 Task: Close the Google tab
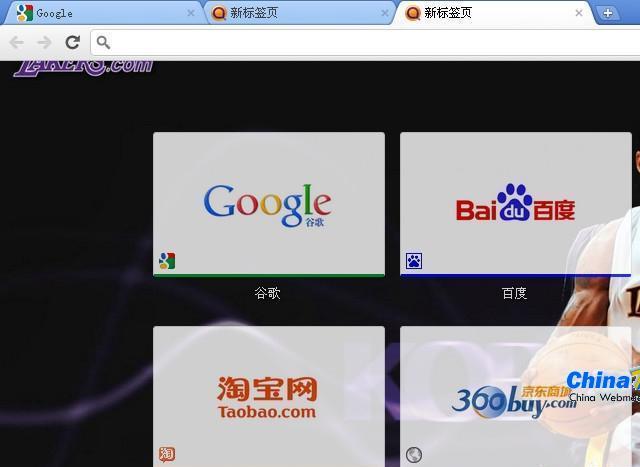tap(191, 13)
